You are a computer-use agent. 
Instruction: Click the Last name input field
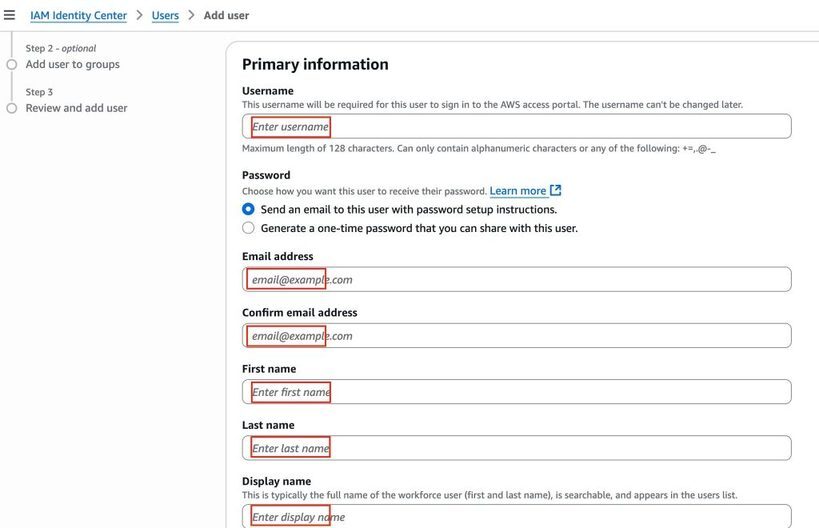(x=517, y=448)
